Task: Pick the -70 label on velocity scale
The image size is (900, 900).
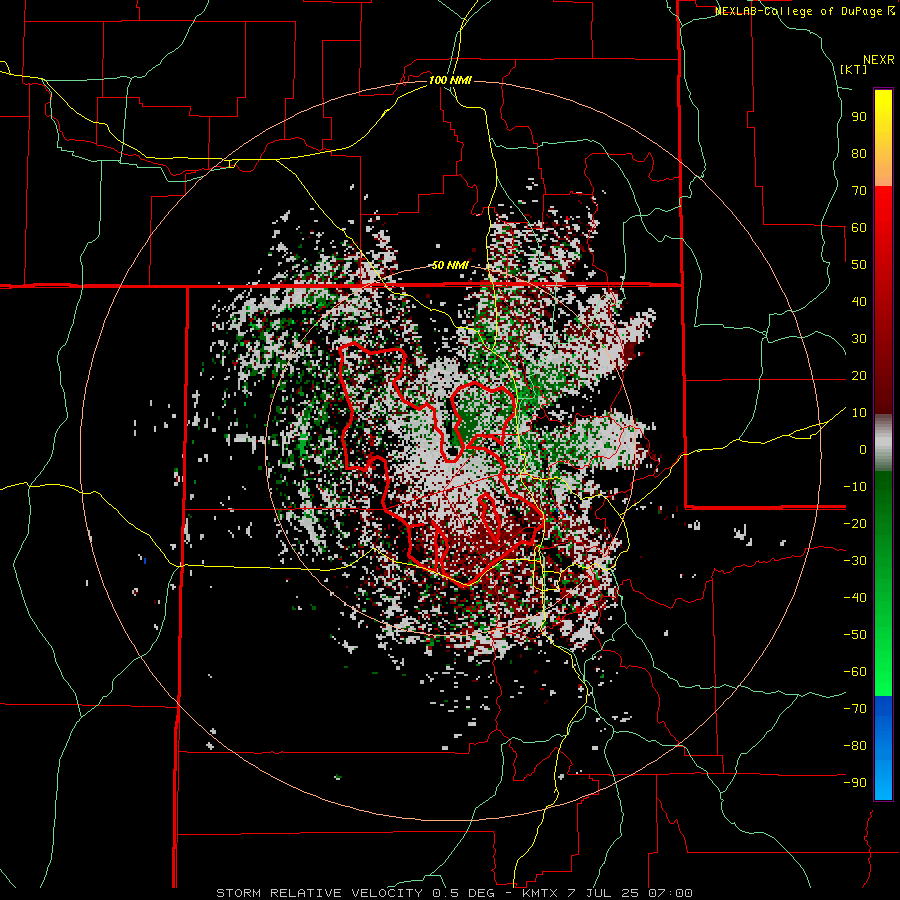Action: (x=855, y=709)
